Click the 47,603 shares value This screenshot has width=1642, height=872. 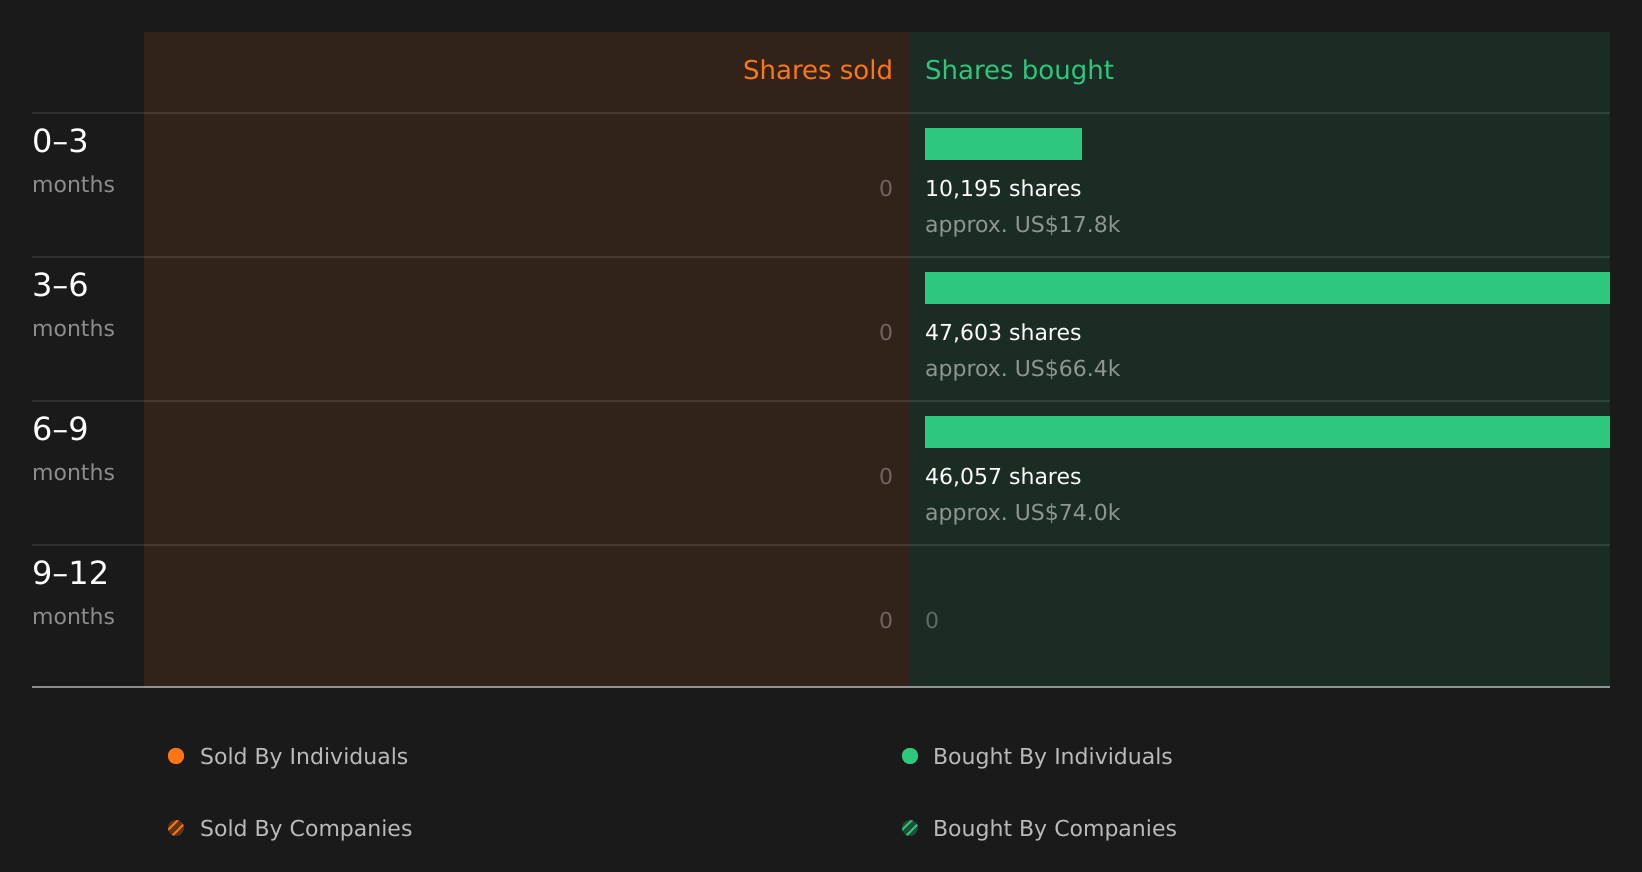coord(1003,333)
